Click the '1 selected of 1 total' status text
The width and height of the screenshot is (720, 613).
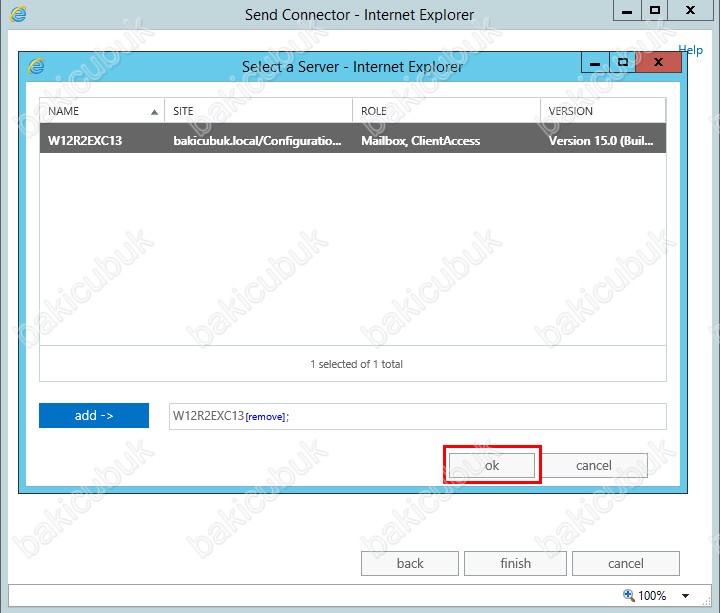click(356, 364)
